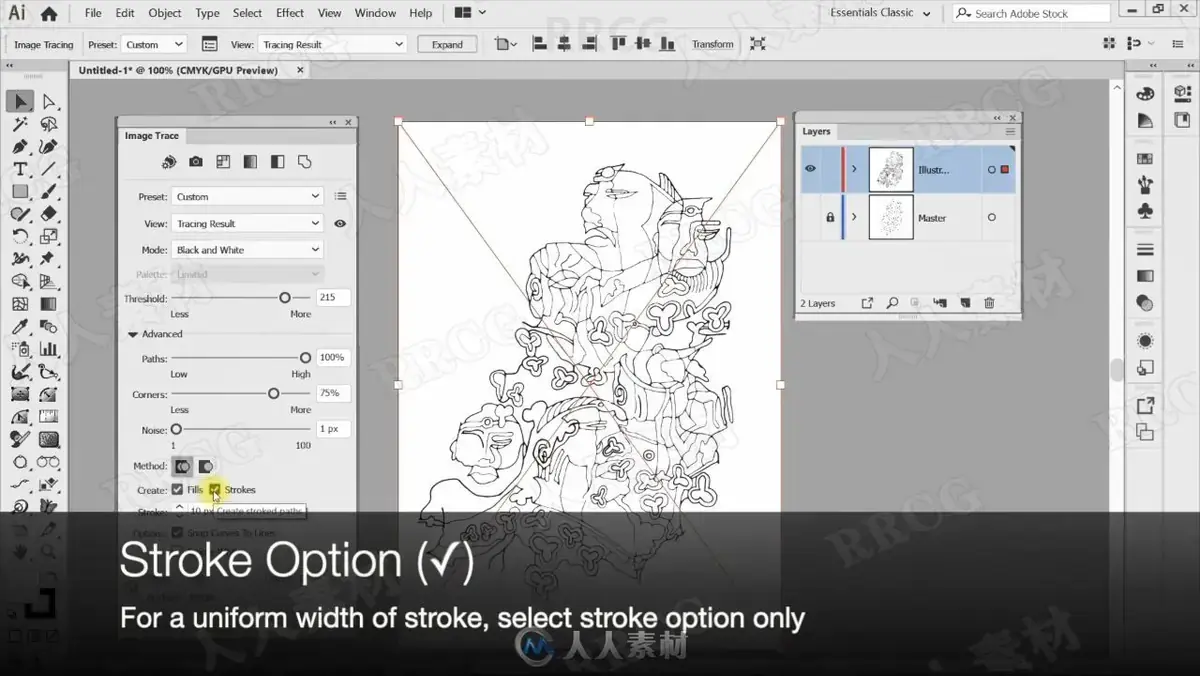Hide the Illustration layer with eye icon

pyautogui.click(x=810, y=169)
